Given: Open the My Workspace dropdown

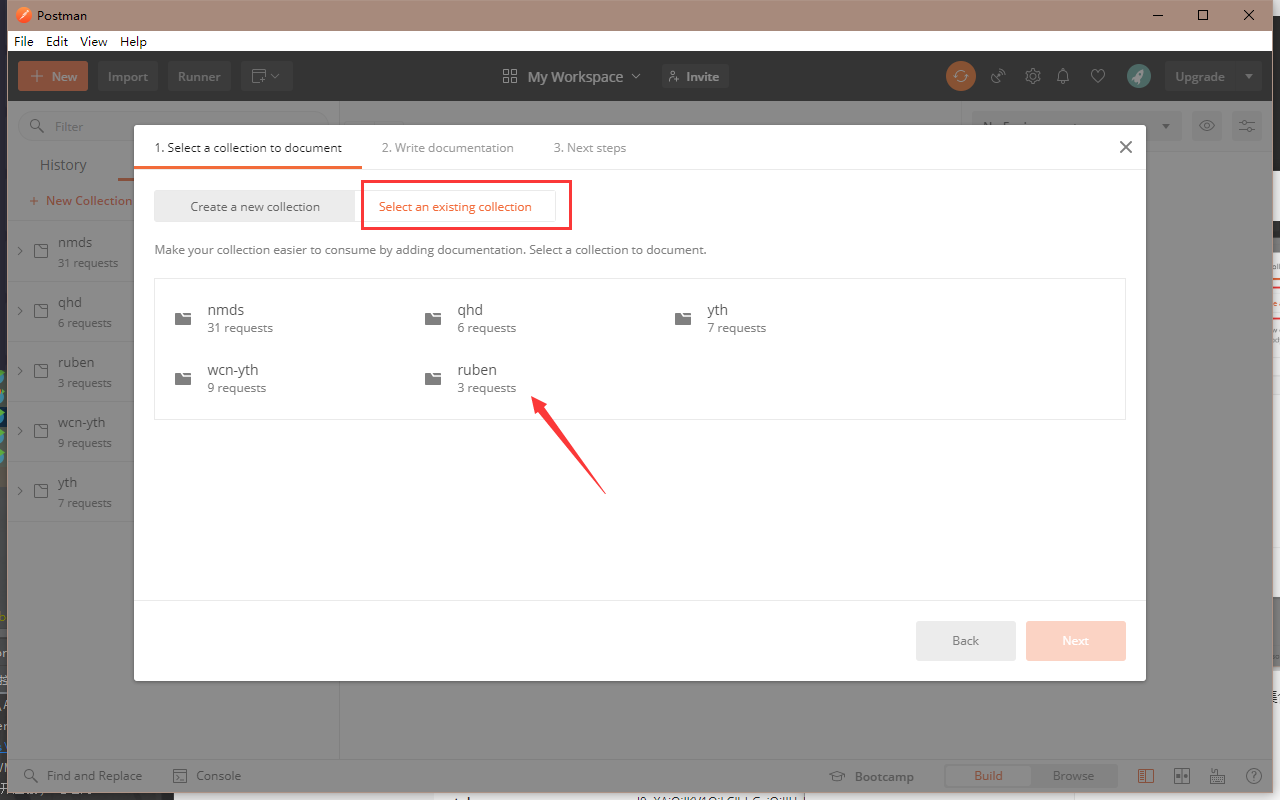Looking at the screenshot, I should click(571, 76).
